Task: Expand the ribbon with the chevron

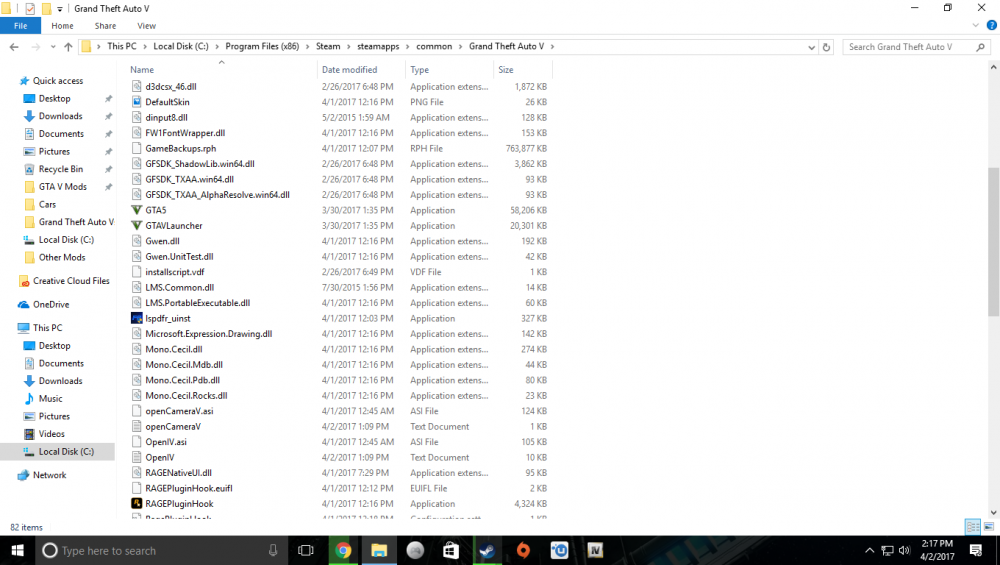Action: (x=975, y=26)
